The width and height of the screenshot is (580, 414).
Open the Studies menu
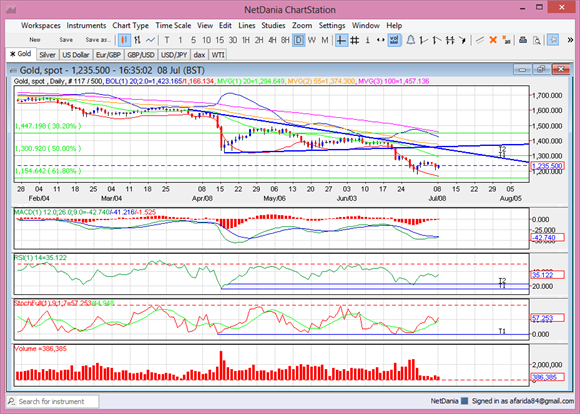tap(273, 26)
